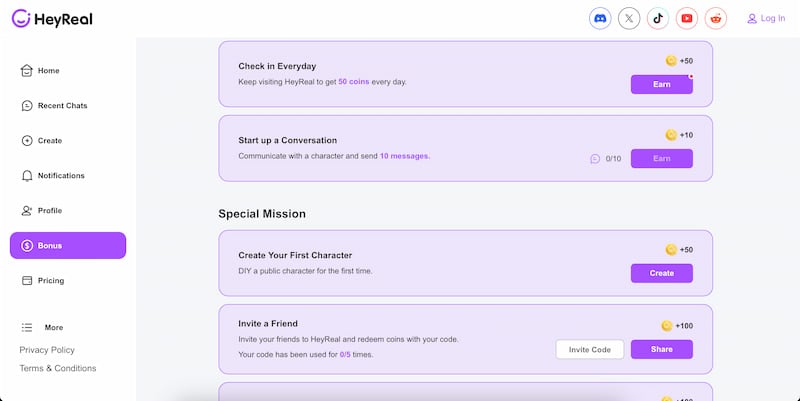Click the coin icon beside +50 Check in
The image size is (800, 401).
(x=671, y=61)
